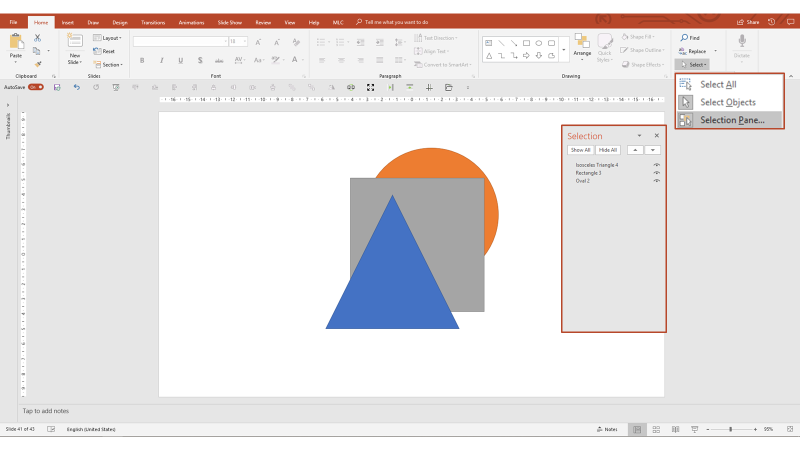The image size is (800, 450).
Task: Click the Cut scissors icon
Action: (x=37, y=38)
